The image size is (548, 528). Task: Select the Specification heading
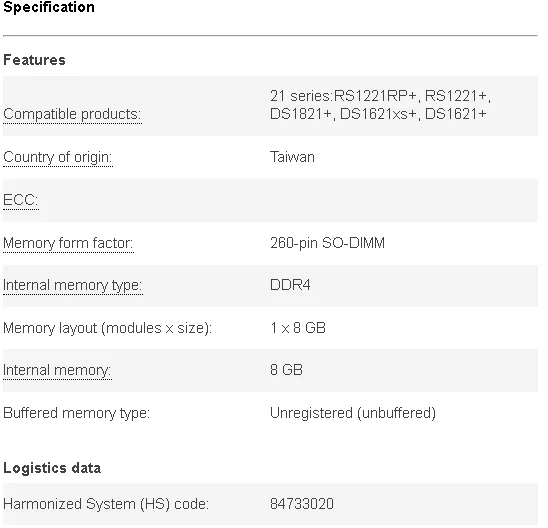(49, 7)
